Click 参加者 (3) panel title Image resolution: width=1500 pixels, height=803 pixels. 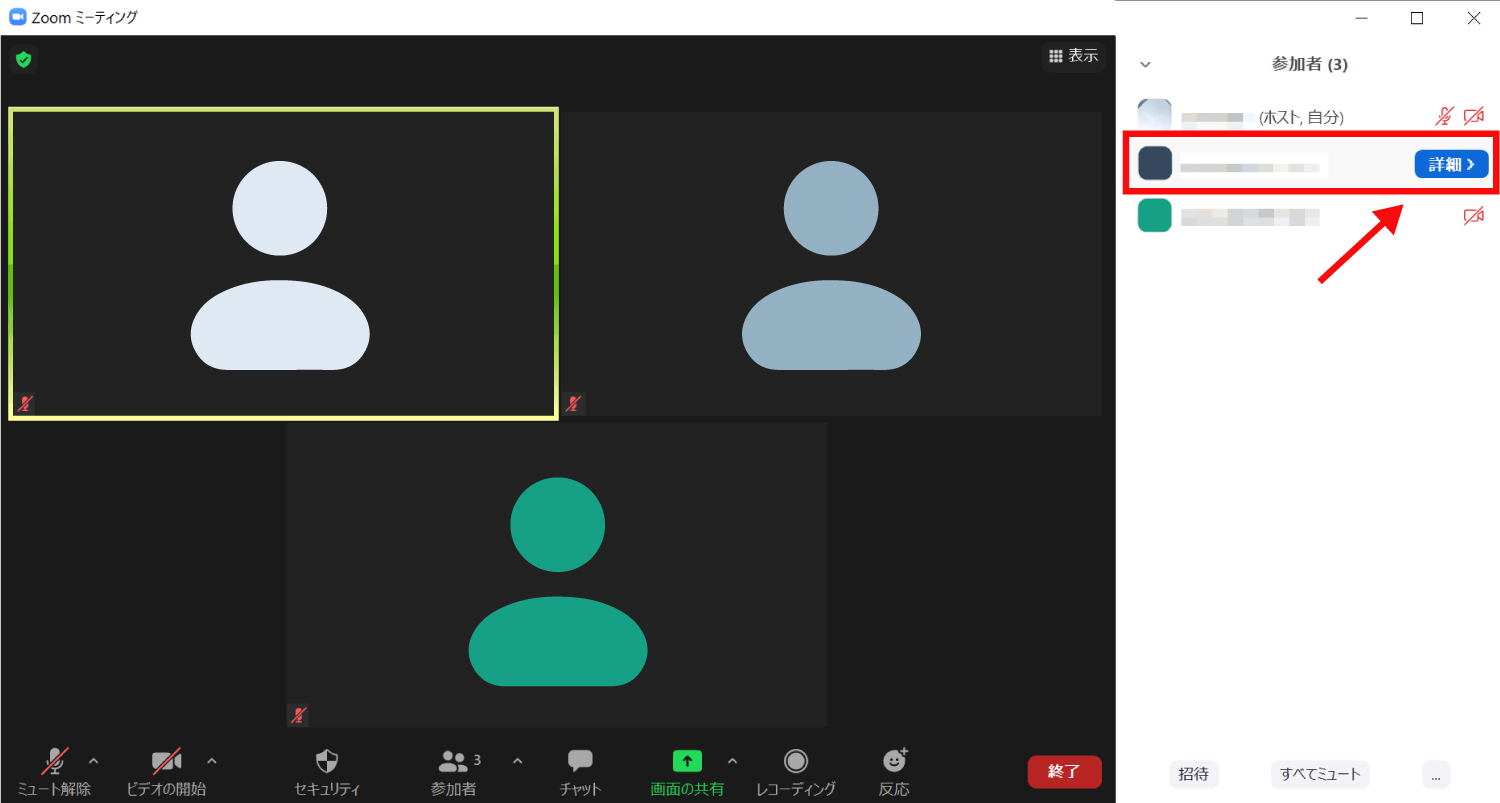pyautogui.click(x=1310, y=64)
